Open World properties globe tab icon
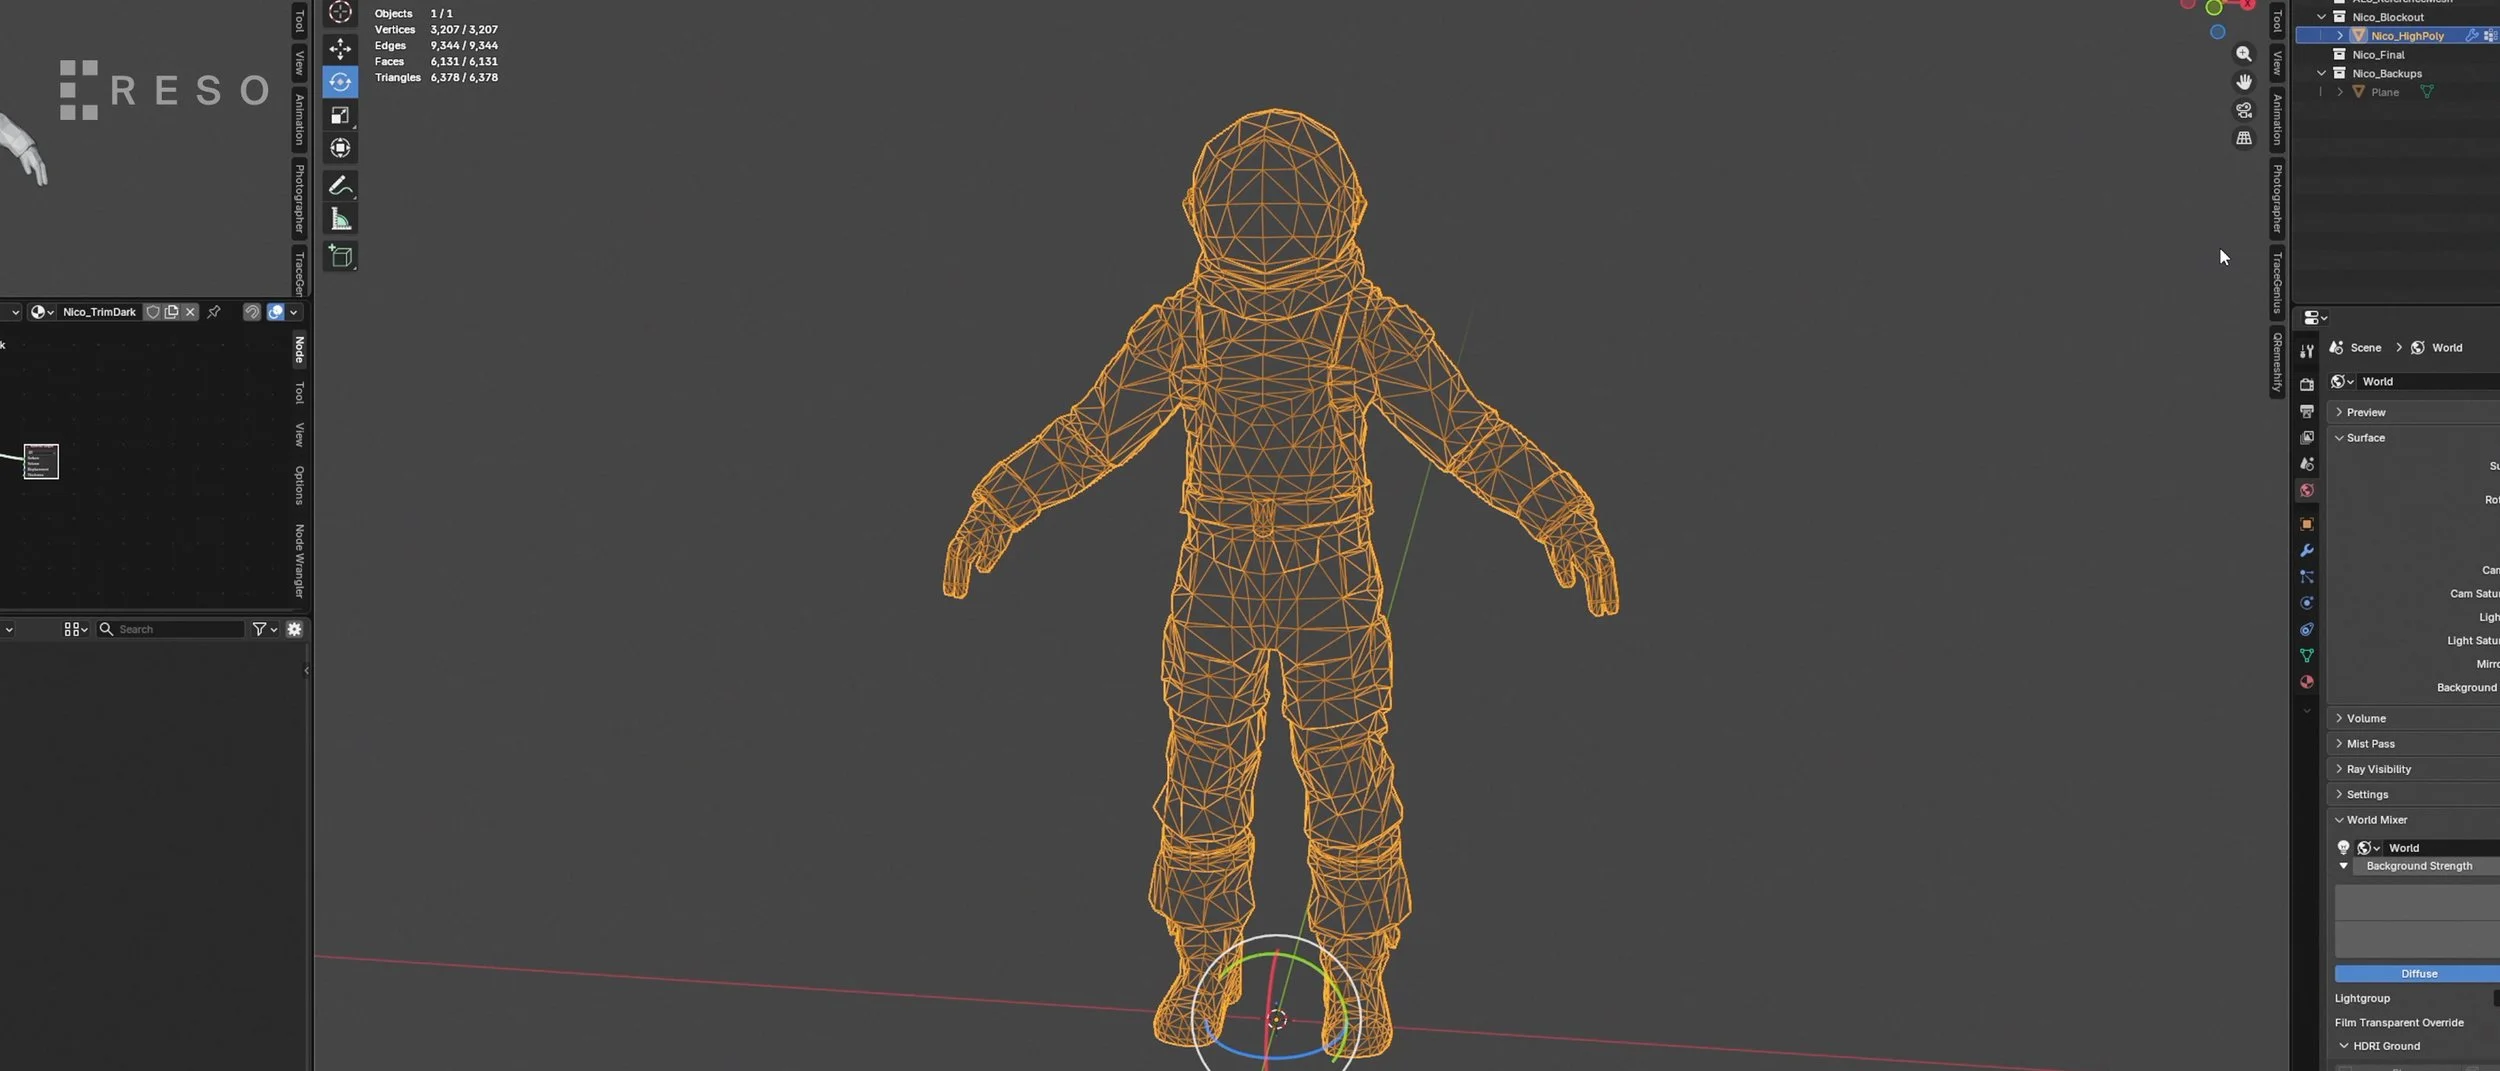The width and height of the screenshot is (2500, 1071). click(x=2306, y=490)
